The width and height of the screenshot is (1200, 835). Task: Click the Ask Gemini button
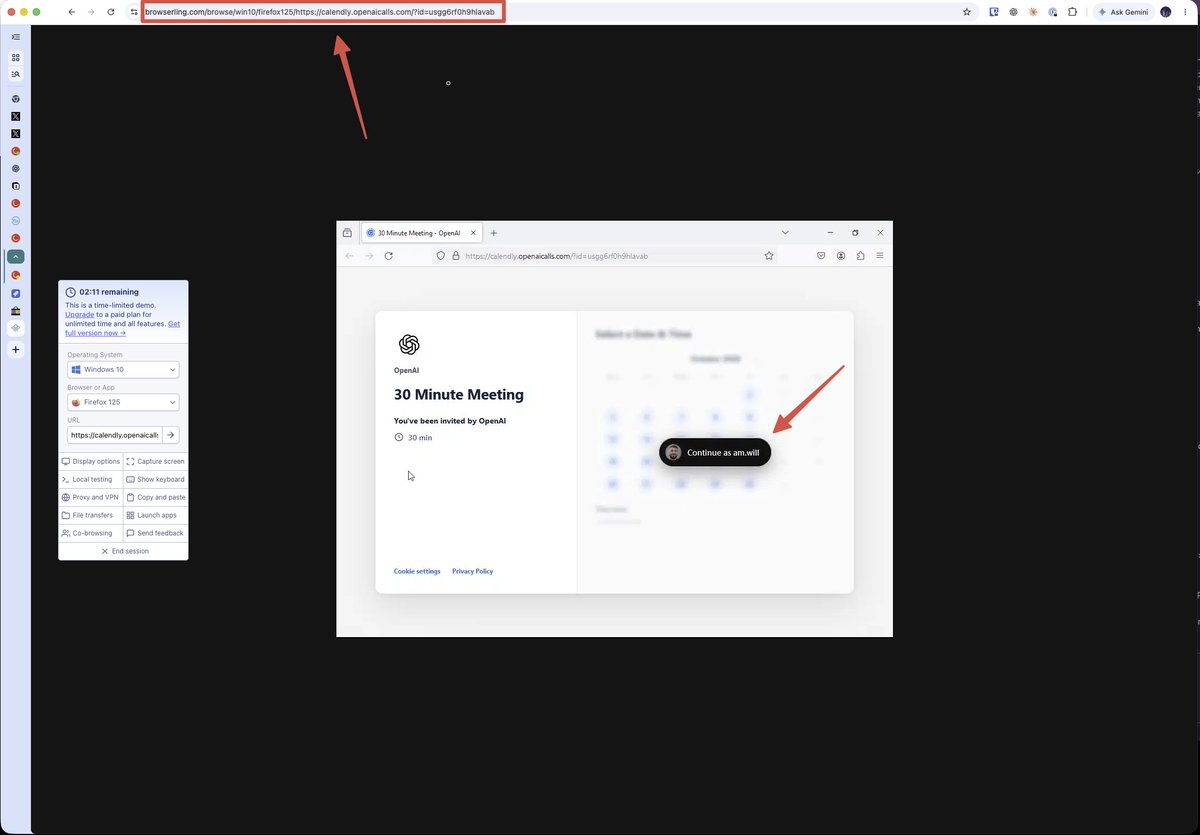pos(1122,12)
